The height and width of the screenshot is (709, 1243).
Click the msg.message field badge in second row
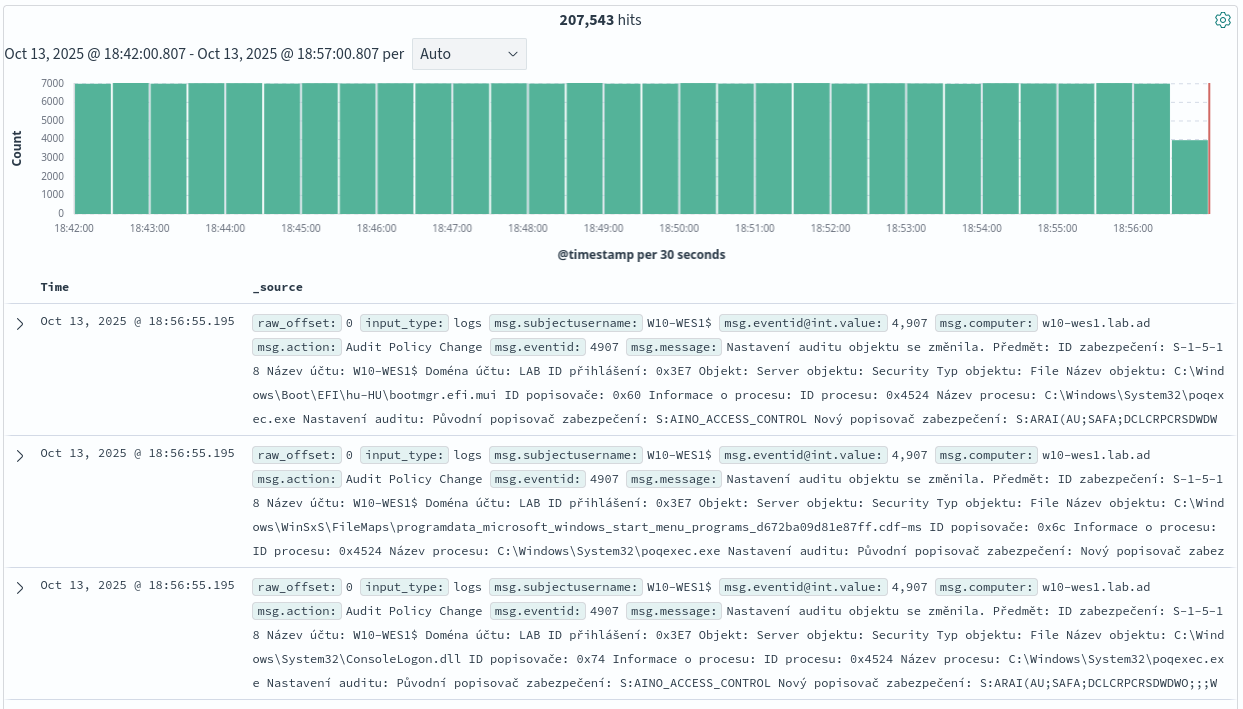pyautogui.click(x=674, y=479)
